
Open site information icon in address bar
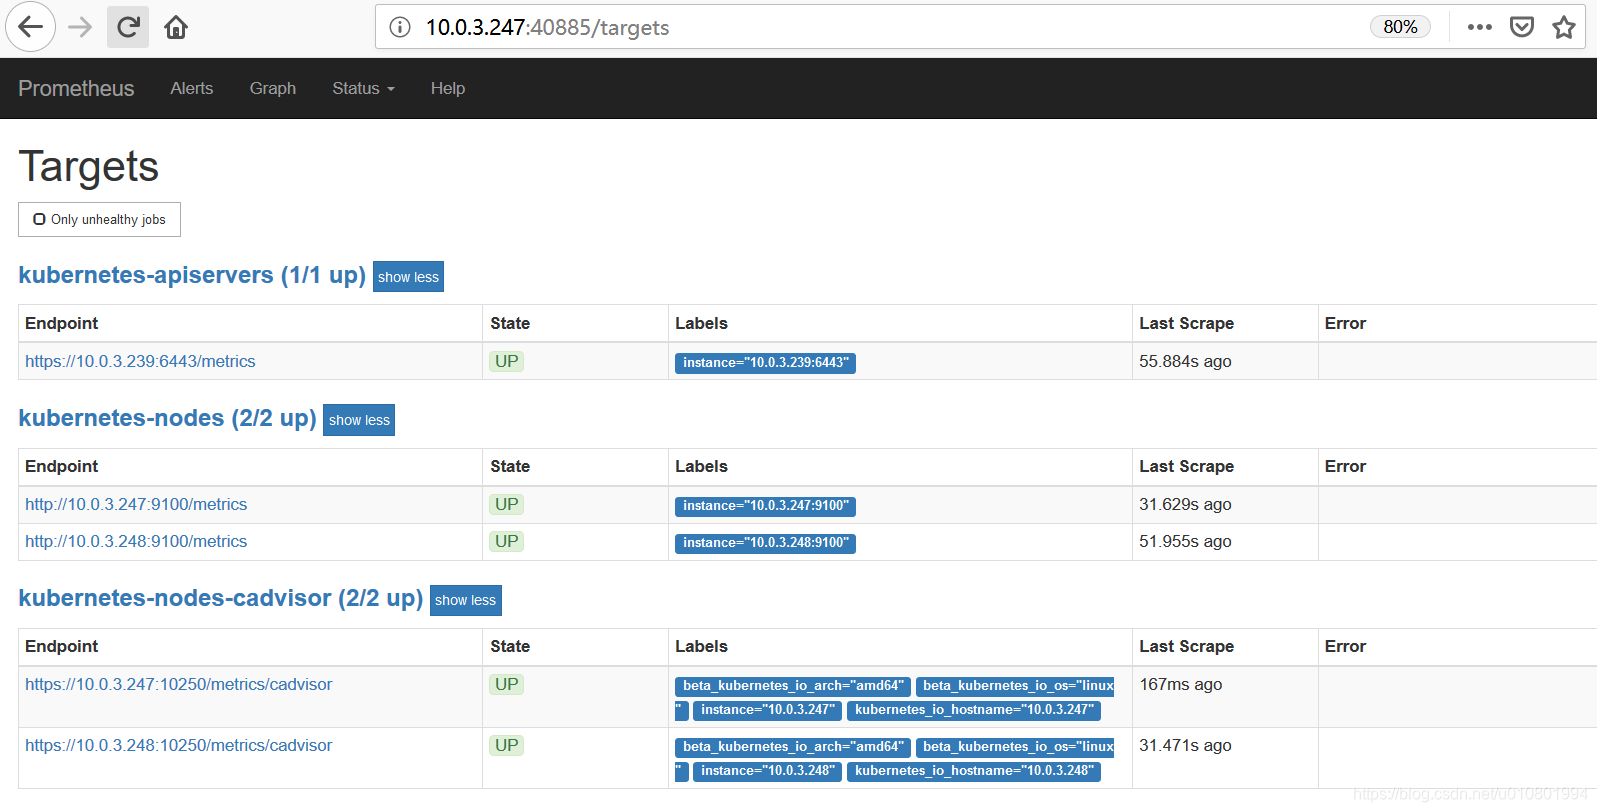400,27
